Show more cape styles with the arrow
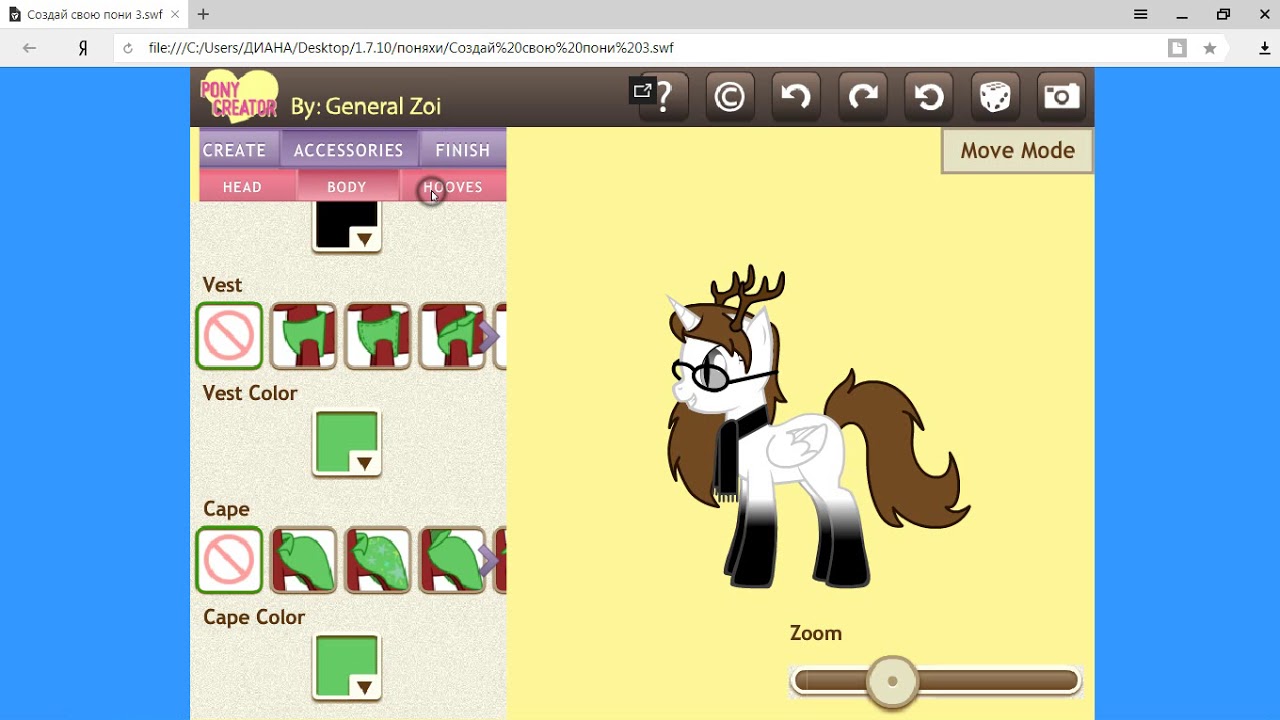 coord(489,560)
